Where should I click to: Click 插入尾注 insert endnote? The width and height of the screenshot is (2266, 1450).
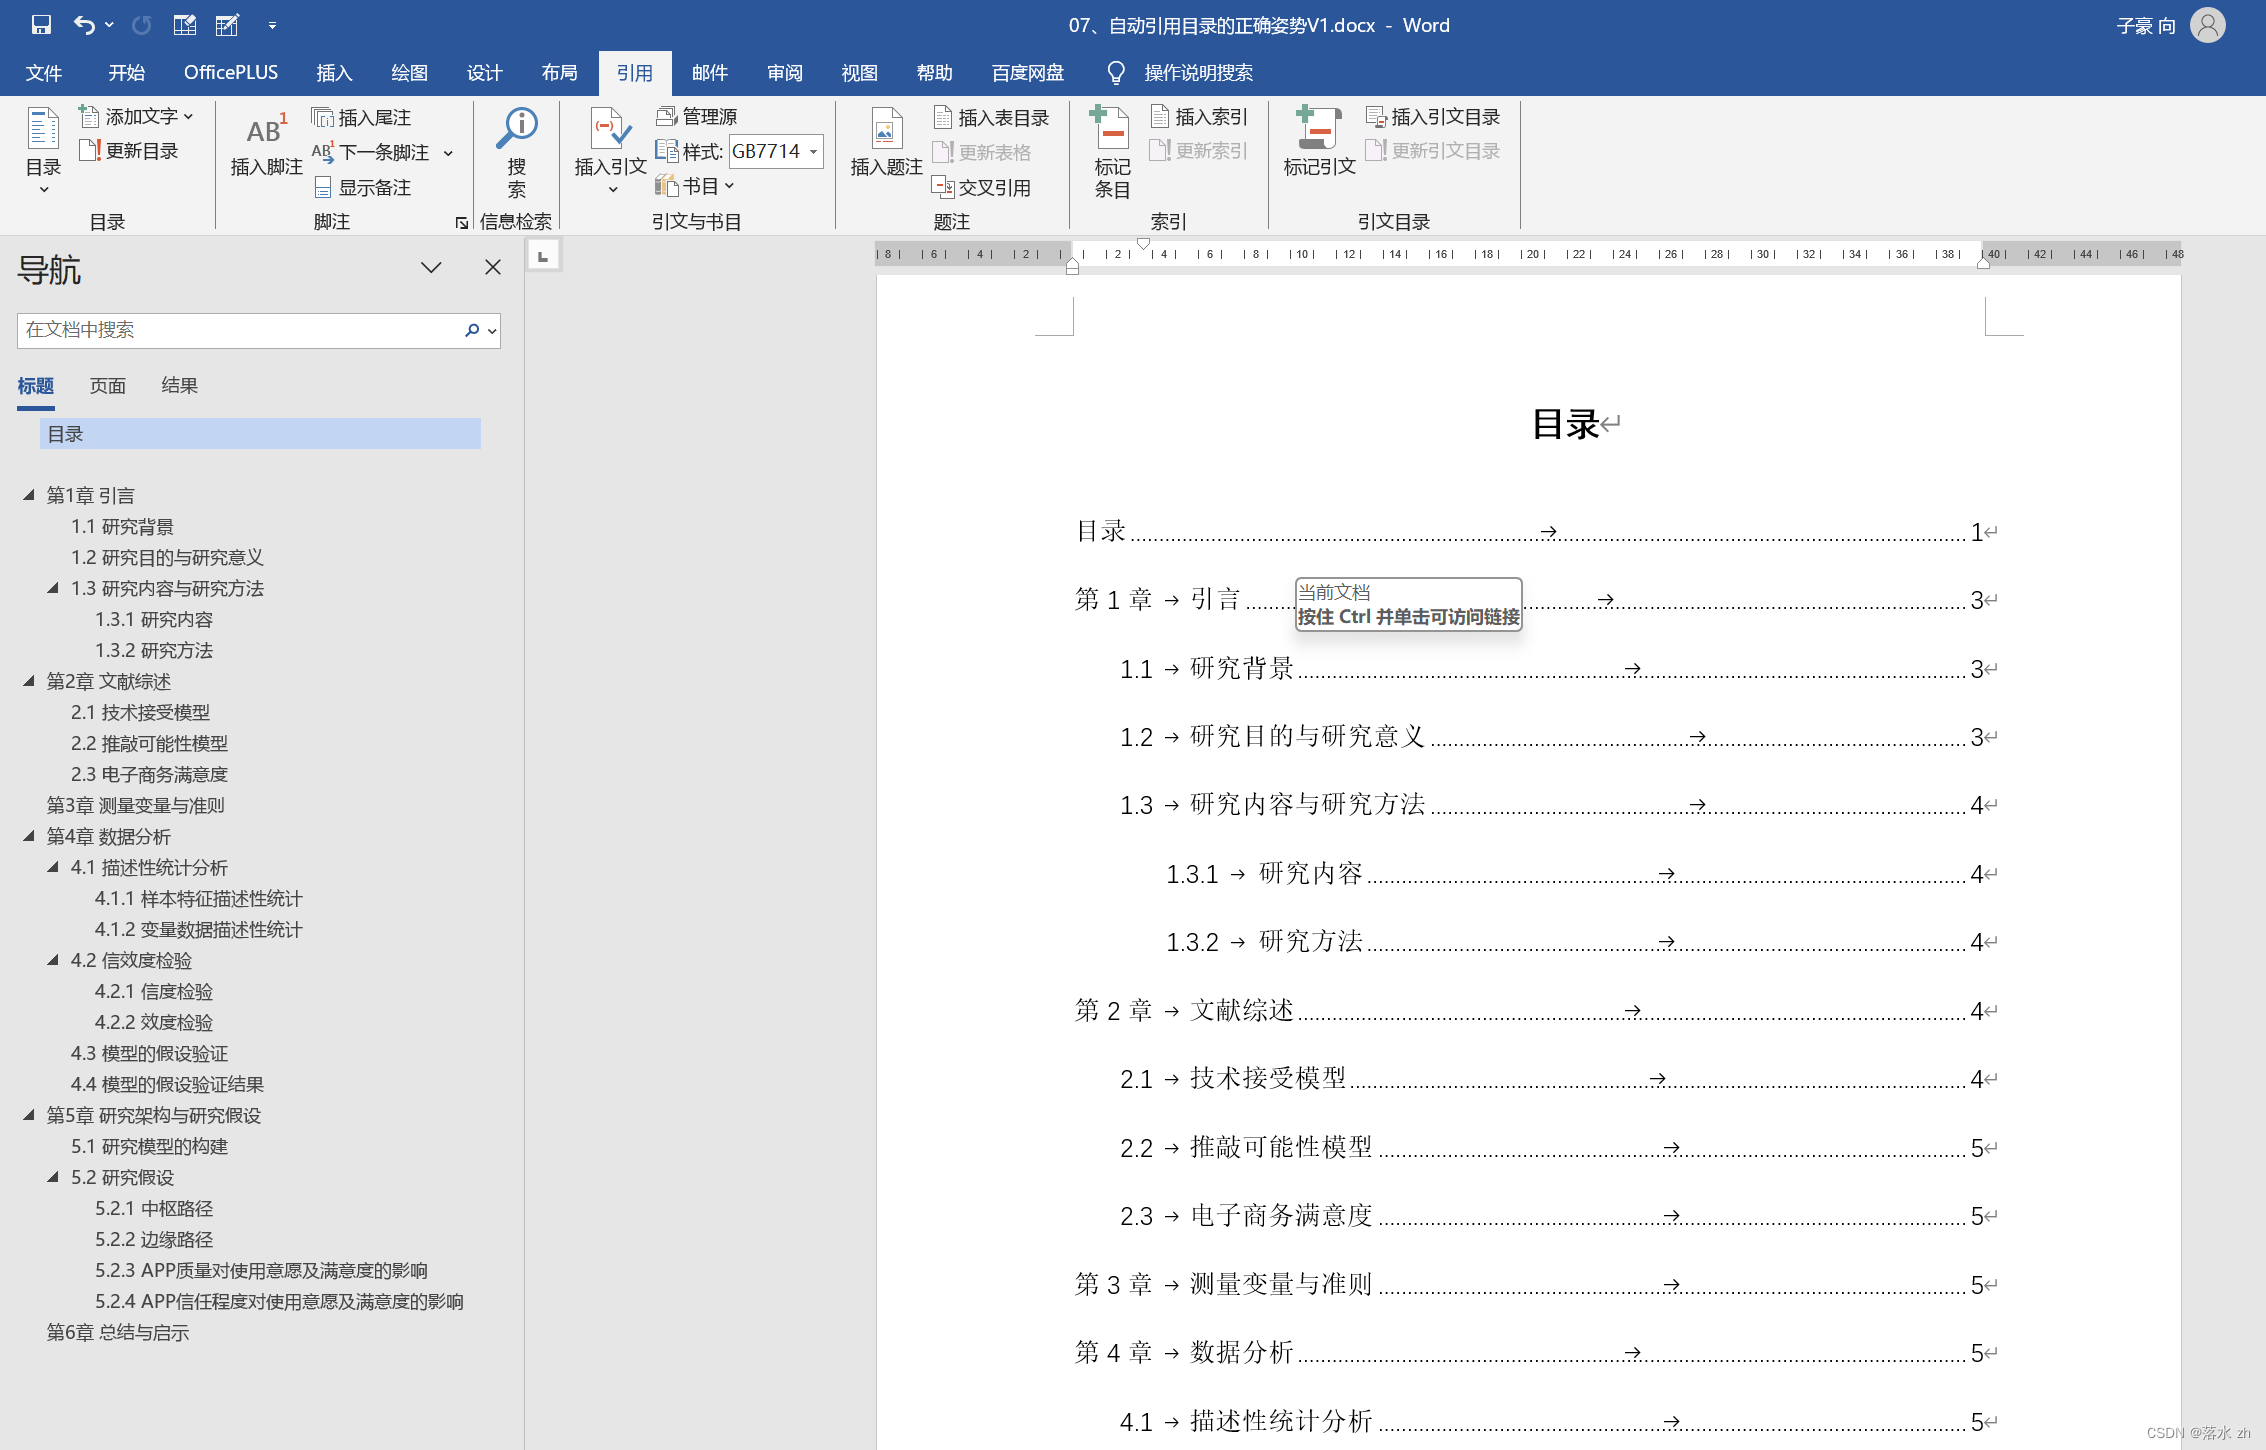361,118
